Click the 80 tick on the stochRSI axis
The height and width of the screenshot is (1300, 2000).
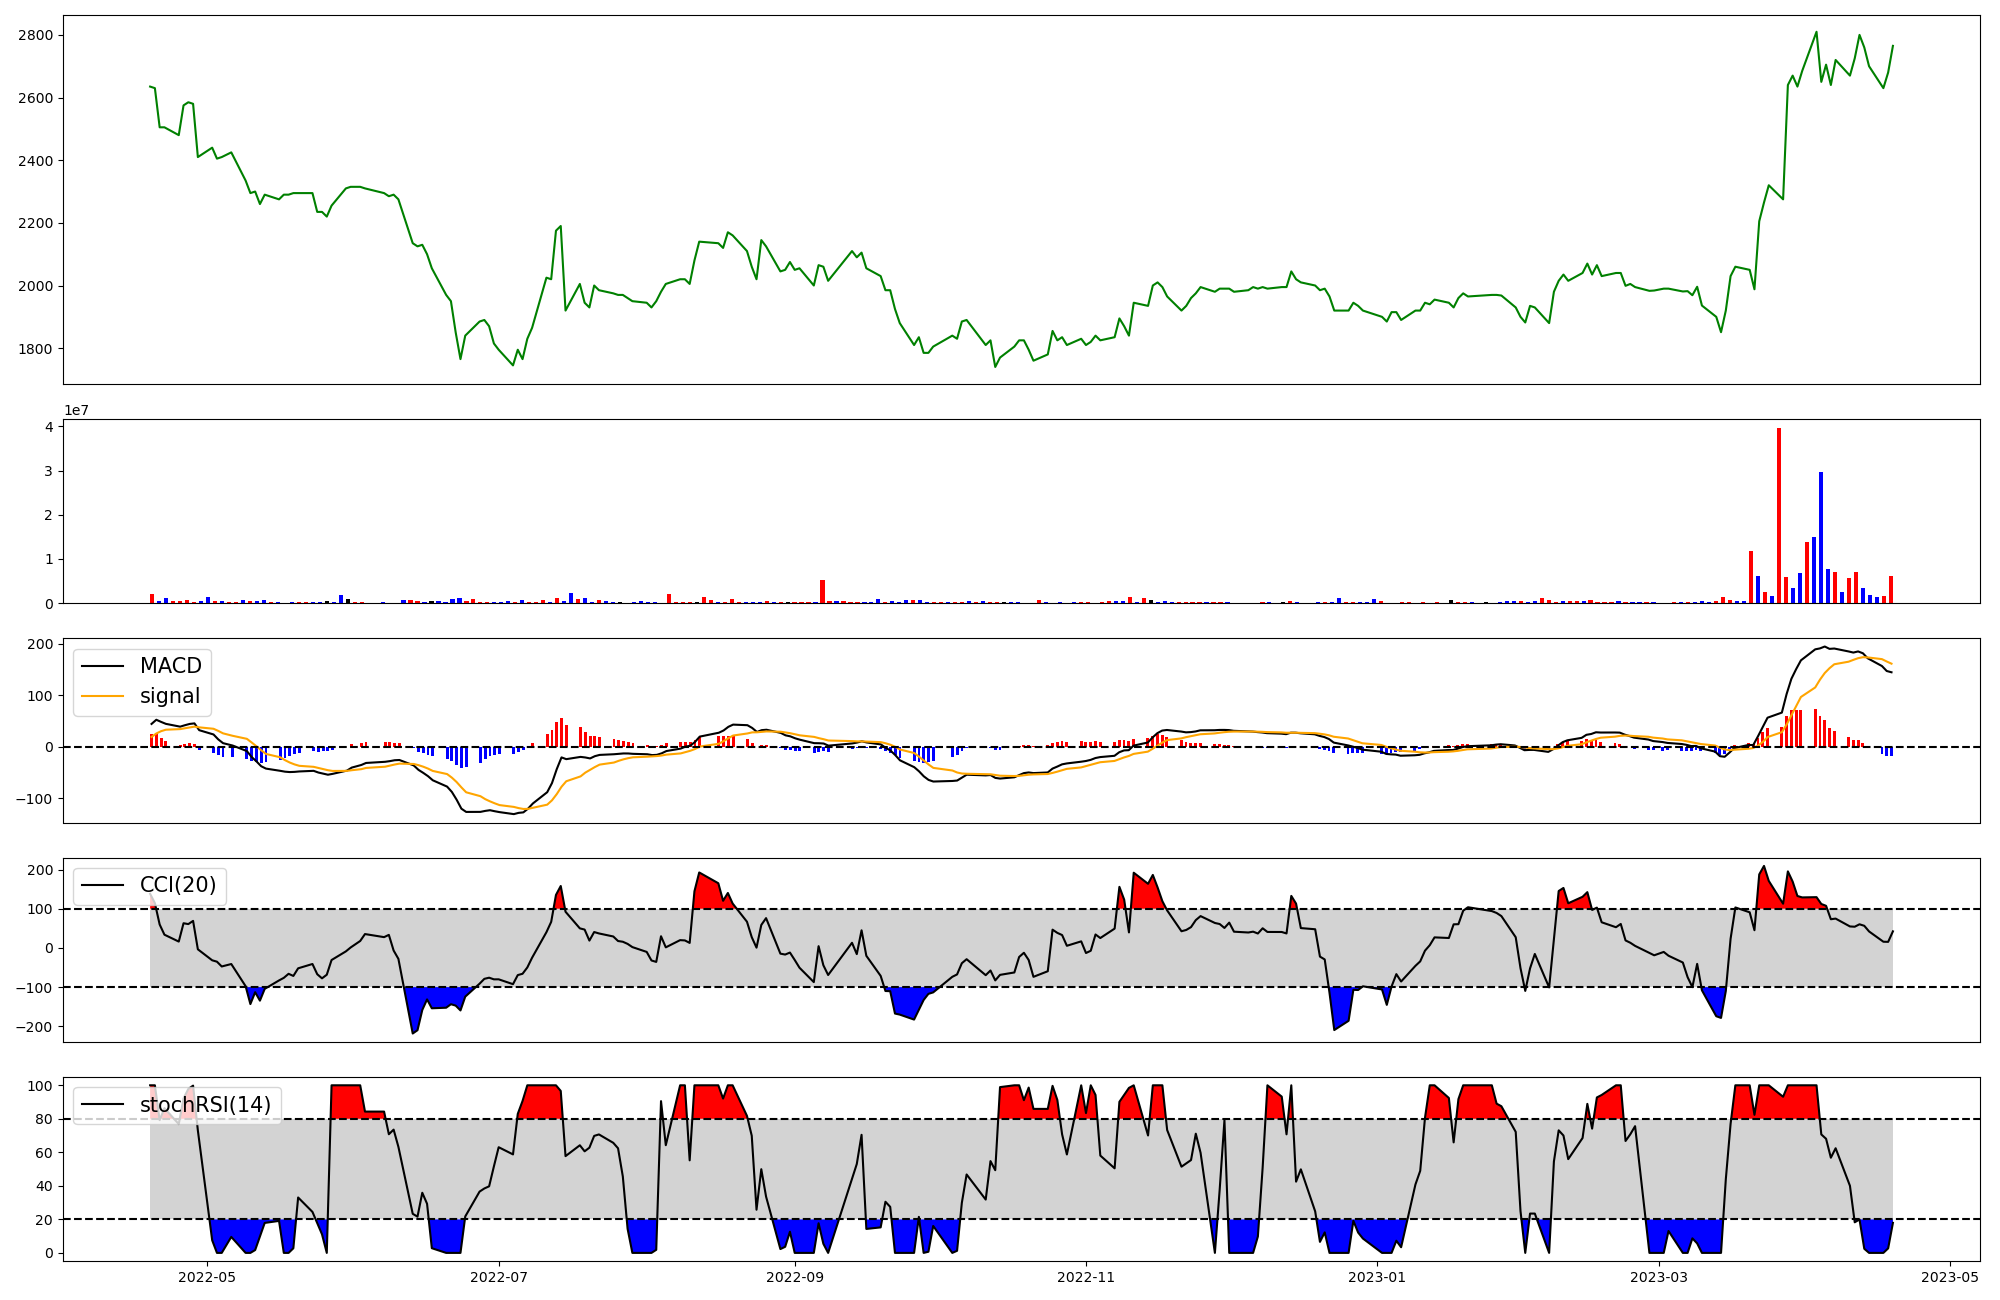click(45, 1119)
